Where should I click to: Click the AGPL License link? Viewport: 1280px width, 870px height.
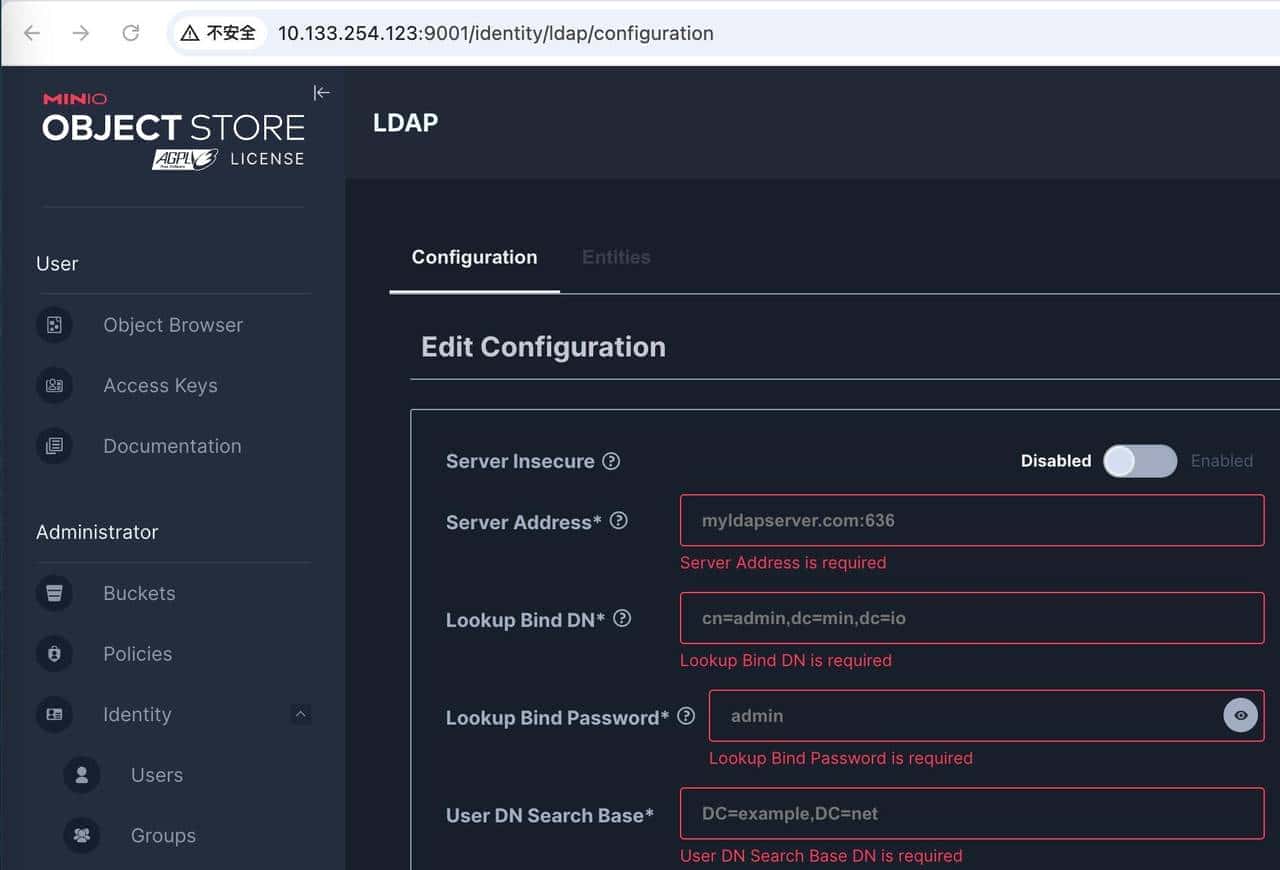[x=228, y=159]
